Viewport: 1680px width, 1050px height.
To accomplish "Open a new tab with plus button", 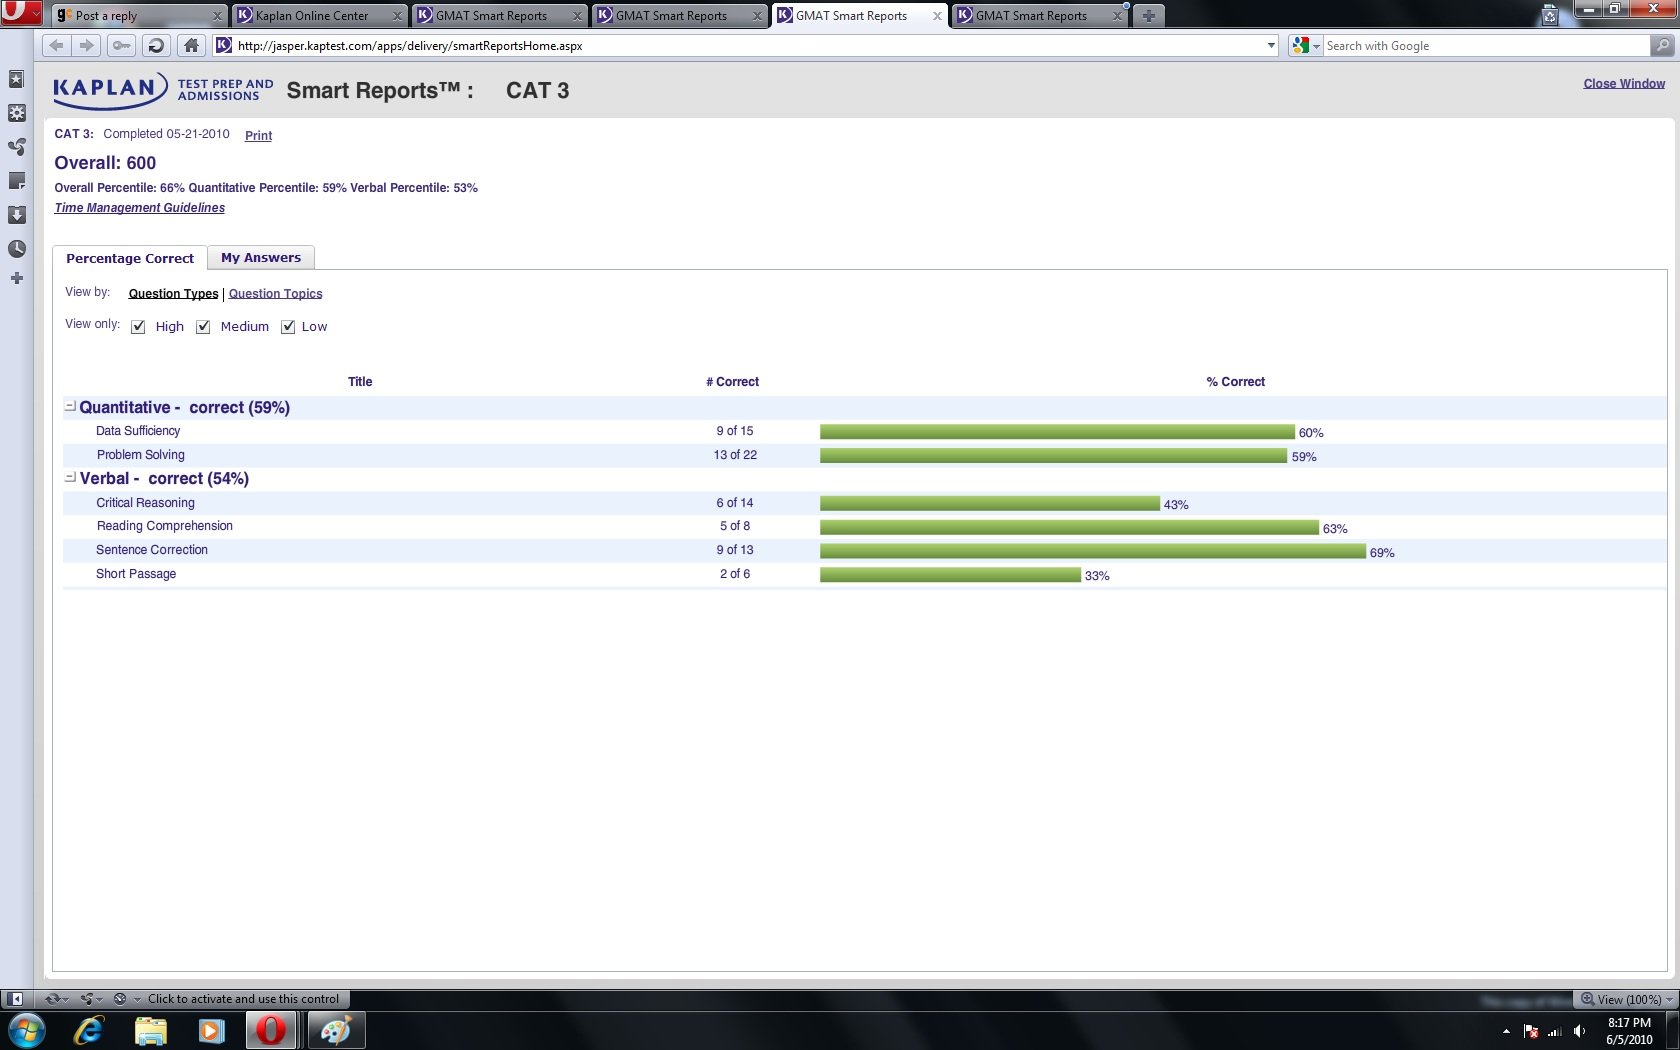I will coord(1148,15).
